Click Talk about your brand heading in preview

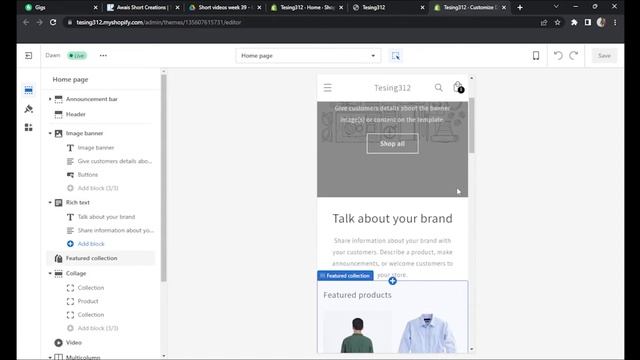(392, 218)
